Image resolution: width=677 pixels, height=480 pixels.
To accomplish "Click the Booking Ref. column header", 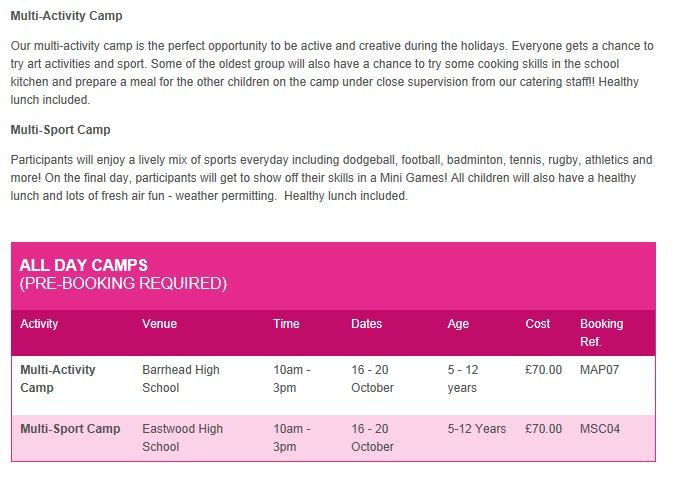I will [601, 332].
